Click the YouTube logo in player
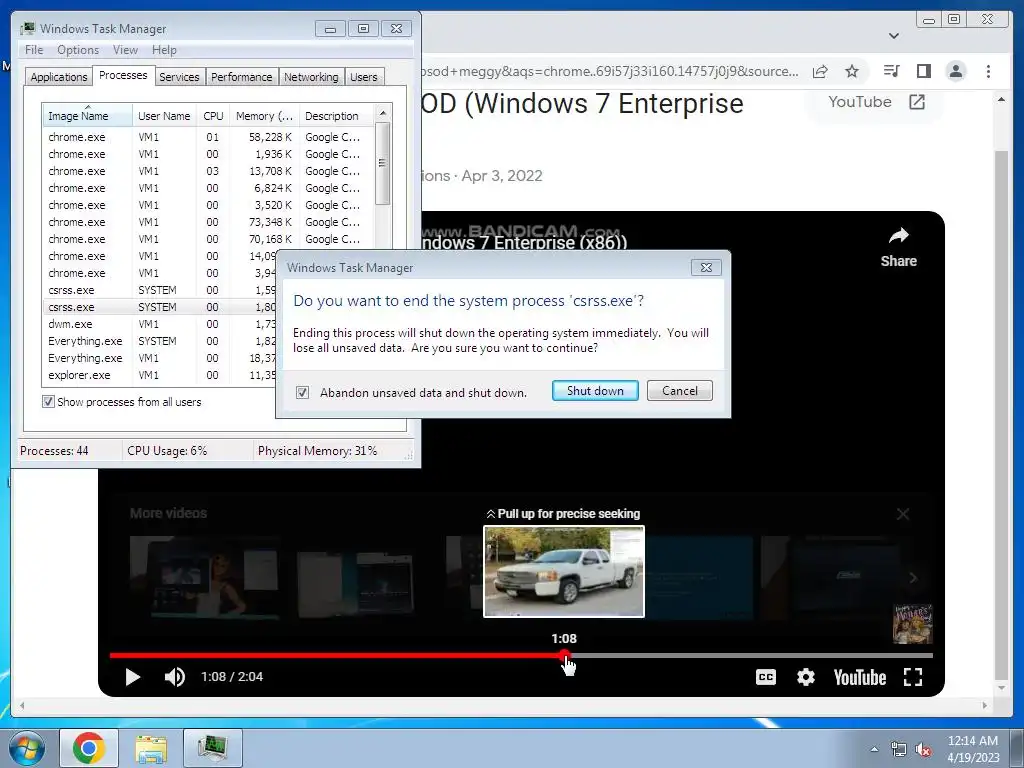The width and height of the screenshot is (1024, 768). click(859, 677)
